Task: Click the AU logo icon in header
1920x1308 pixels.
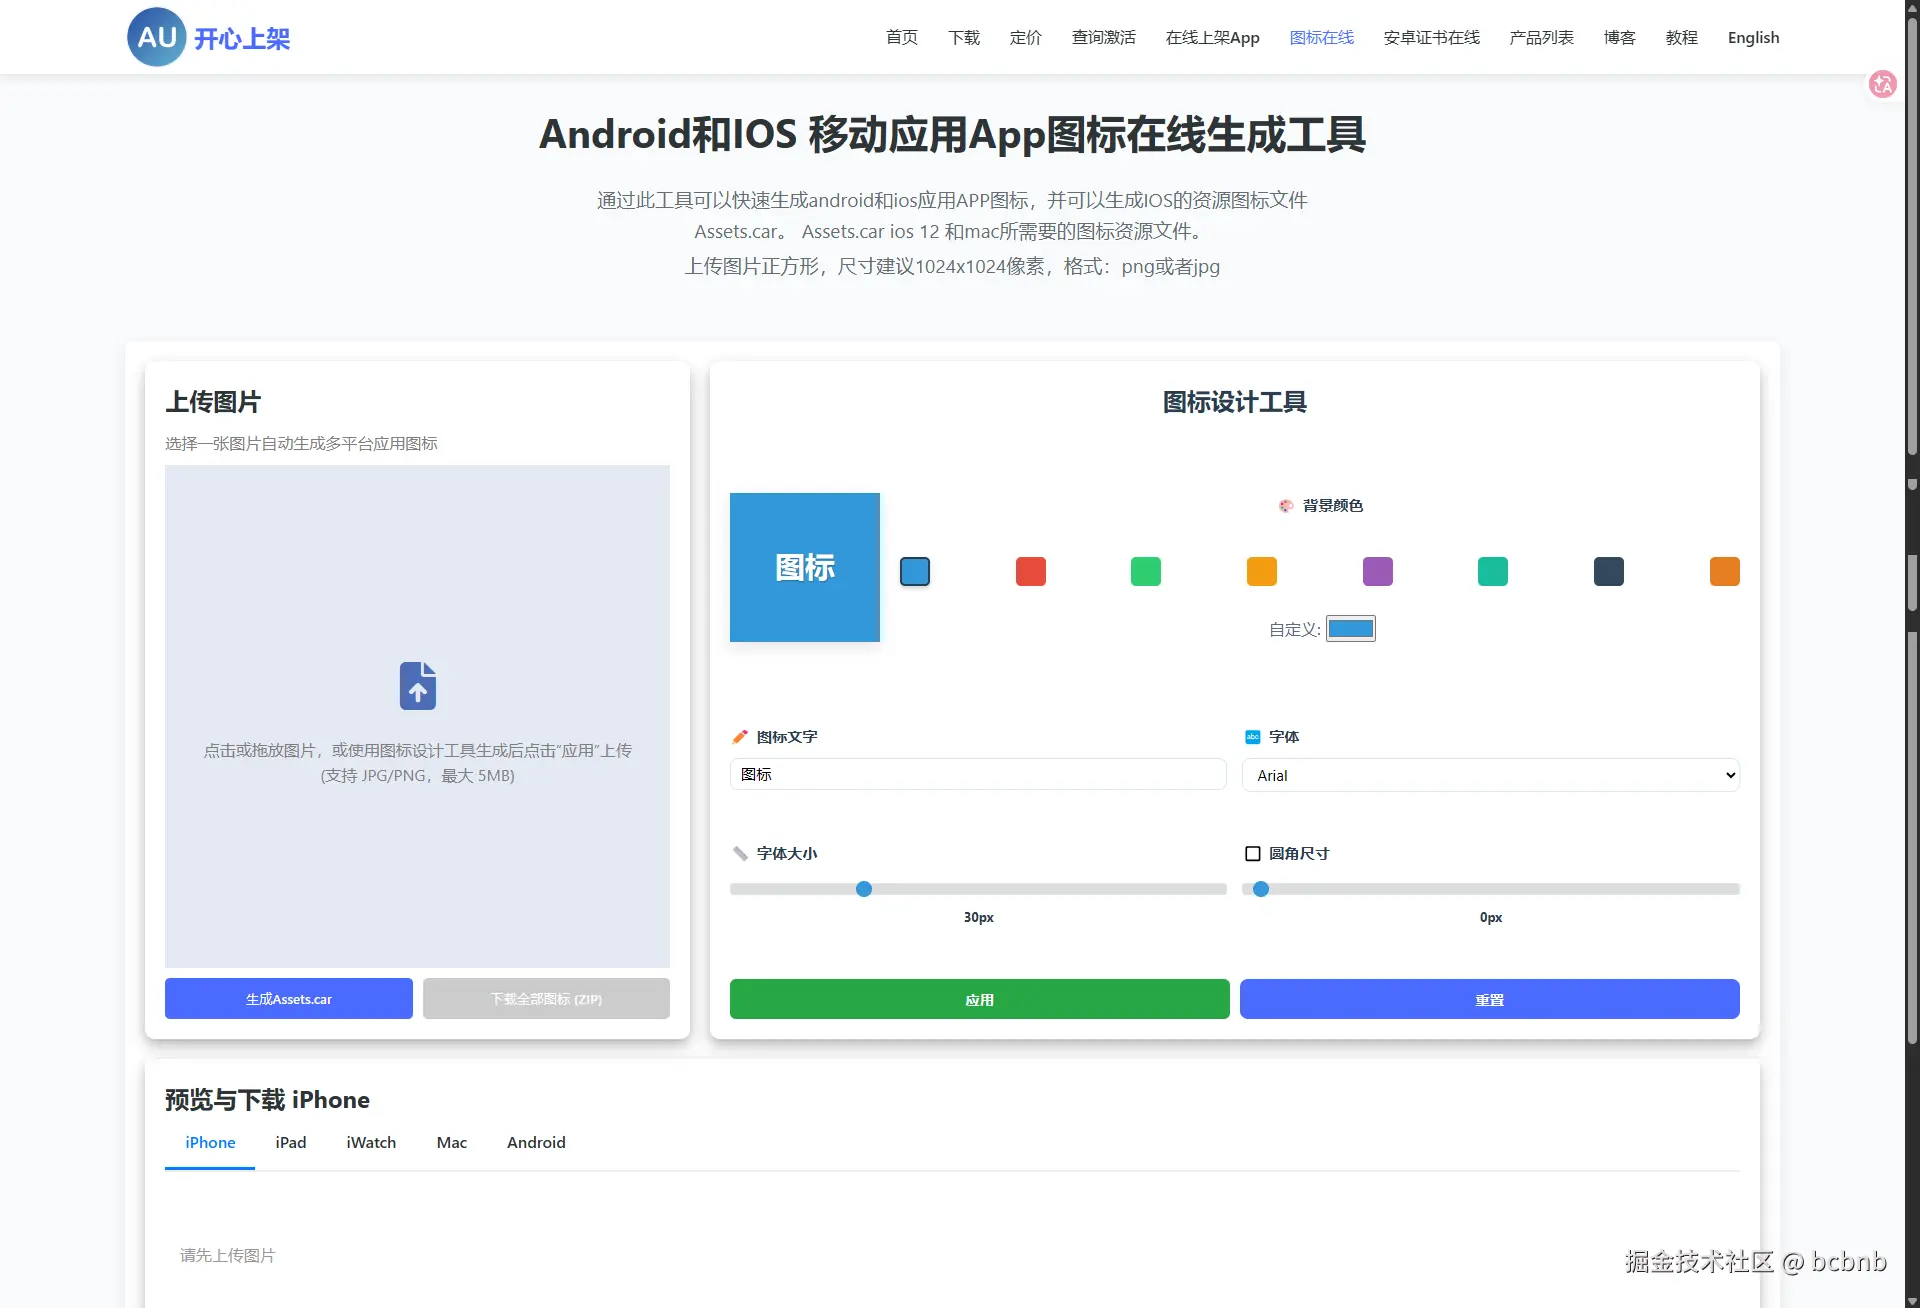Action: click(x=155, y=37)
